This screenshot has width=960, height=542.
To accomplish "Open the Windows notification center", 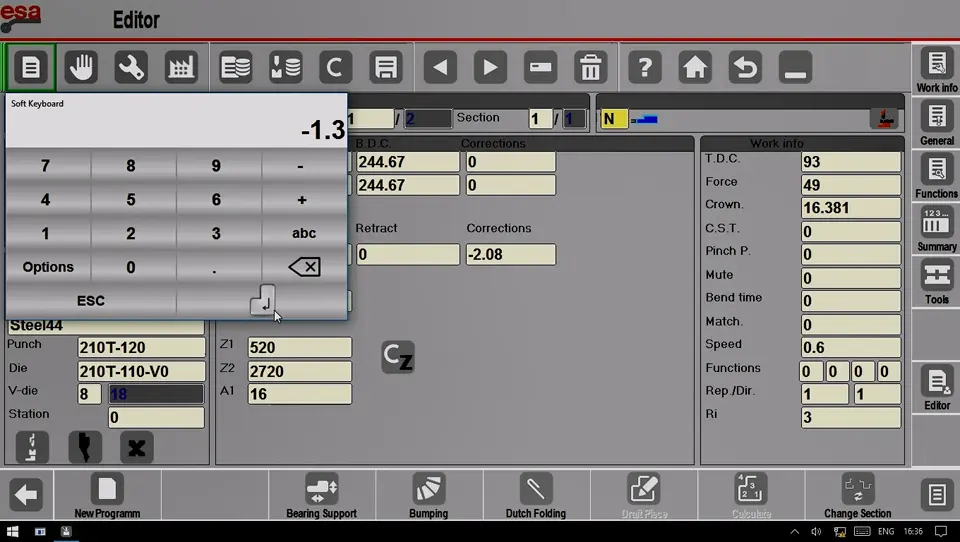I will 941,531.
